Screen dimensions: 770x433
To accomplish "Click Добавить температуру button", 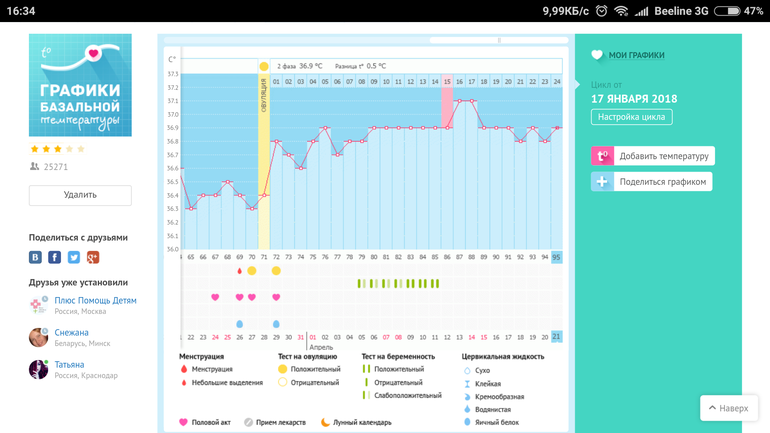I will (x=663, y=156).
